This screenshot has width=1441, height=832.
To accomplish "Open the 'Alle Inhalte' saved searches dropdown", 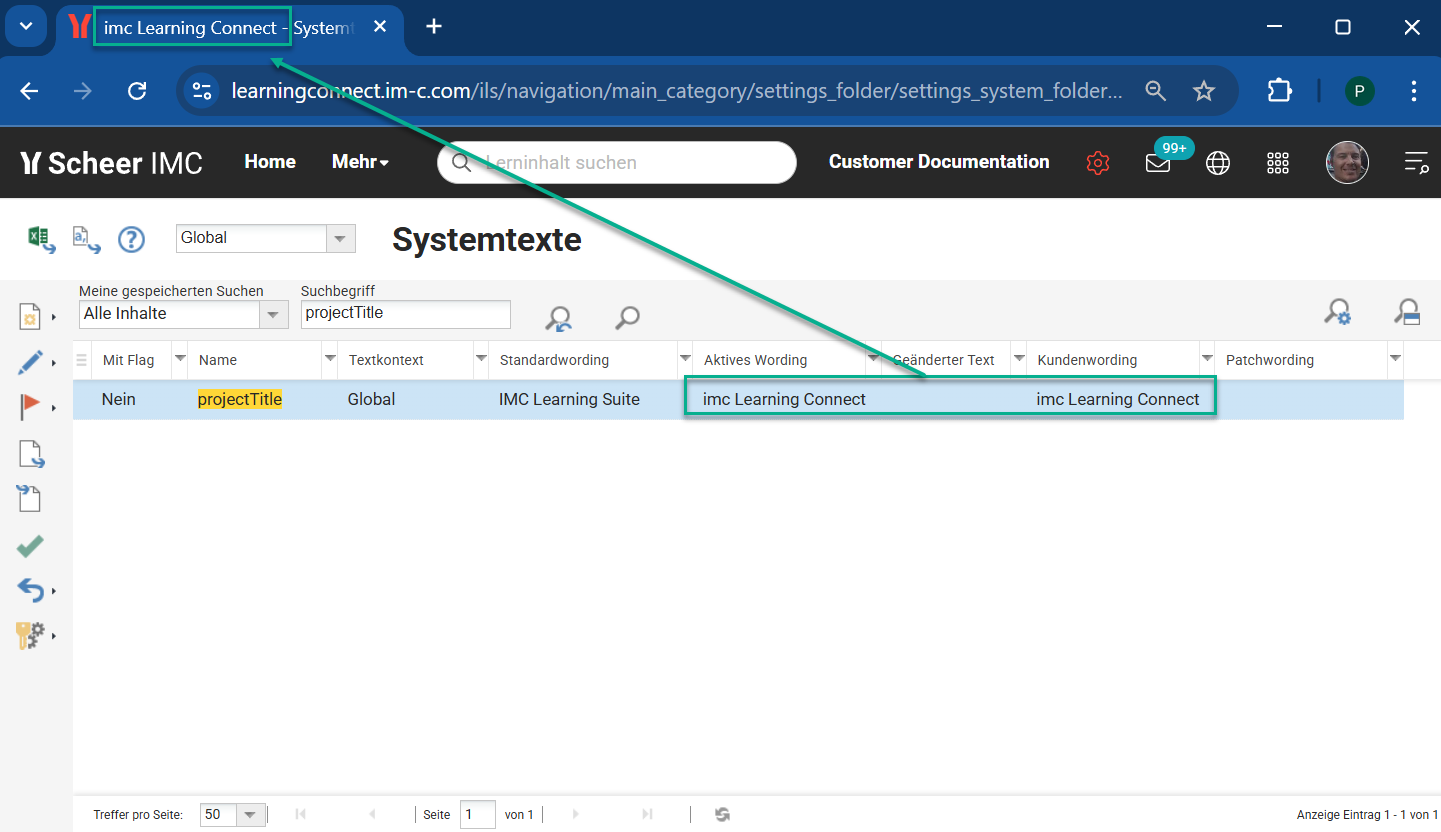I will coord(271,314).
